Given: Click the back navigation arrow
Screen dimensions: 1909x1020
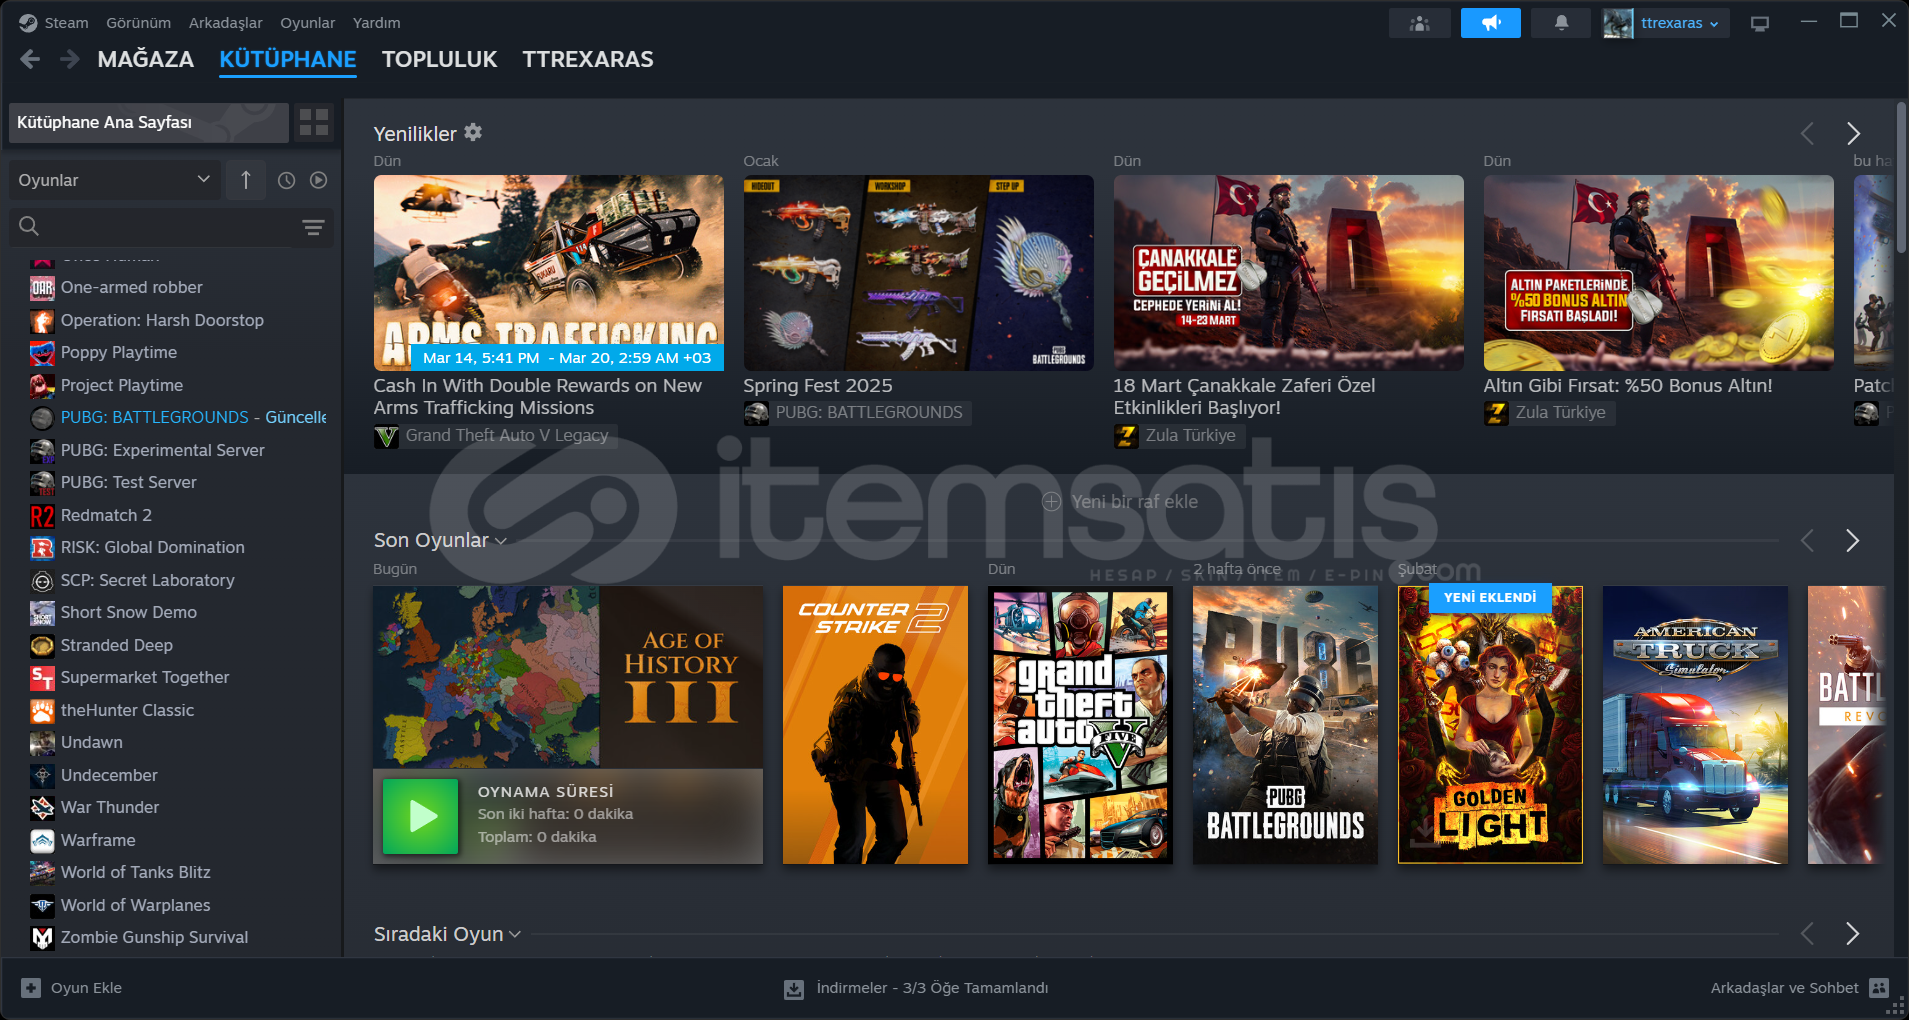Looking at the screenshot, I should pos(30,59).
